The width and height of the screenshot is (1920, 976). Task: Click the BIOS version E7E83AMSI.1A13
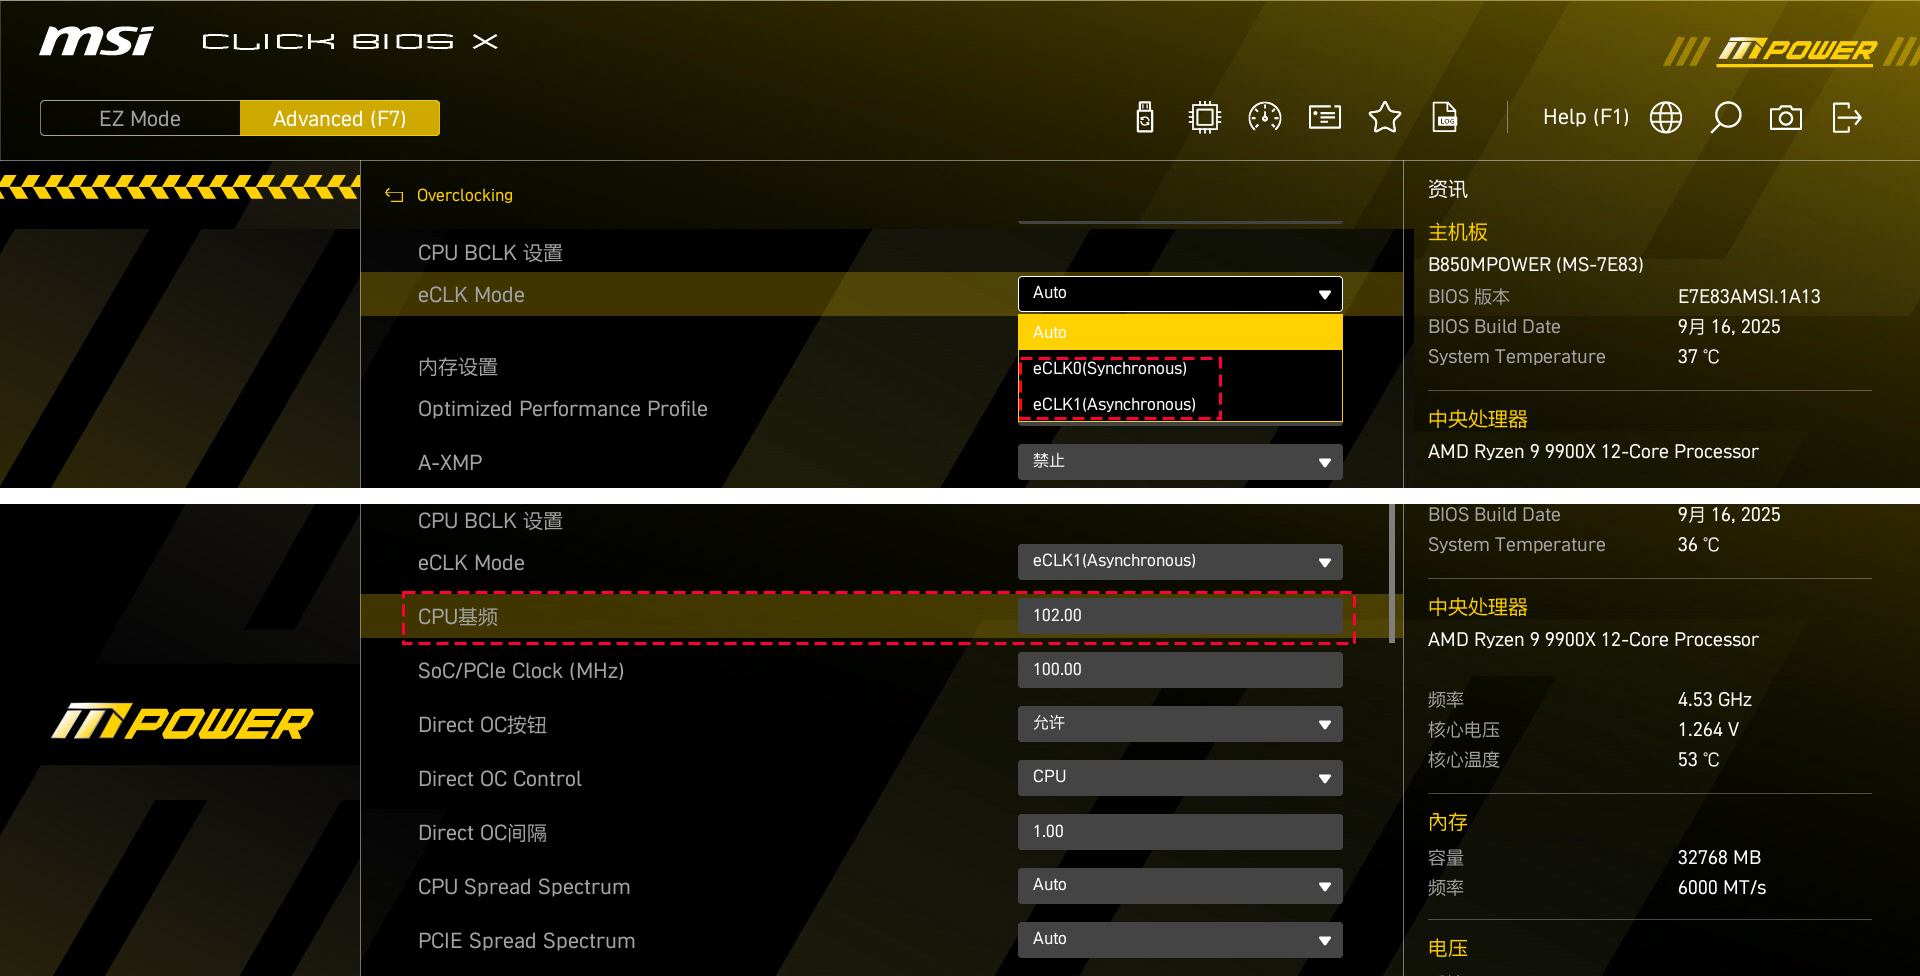1749,297
